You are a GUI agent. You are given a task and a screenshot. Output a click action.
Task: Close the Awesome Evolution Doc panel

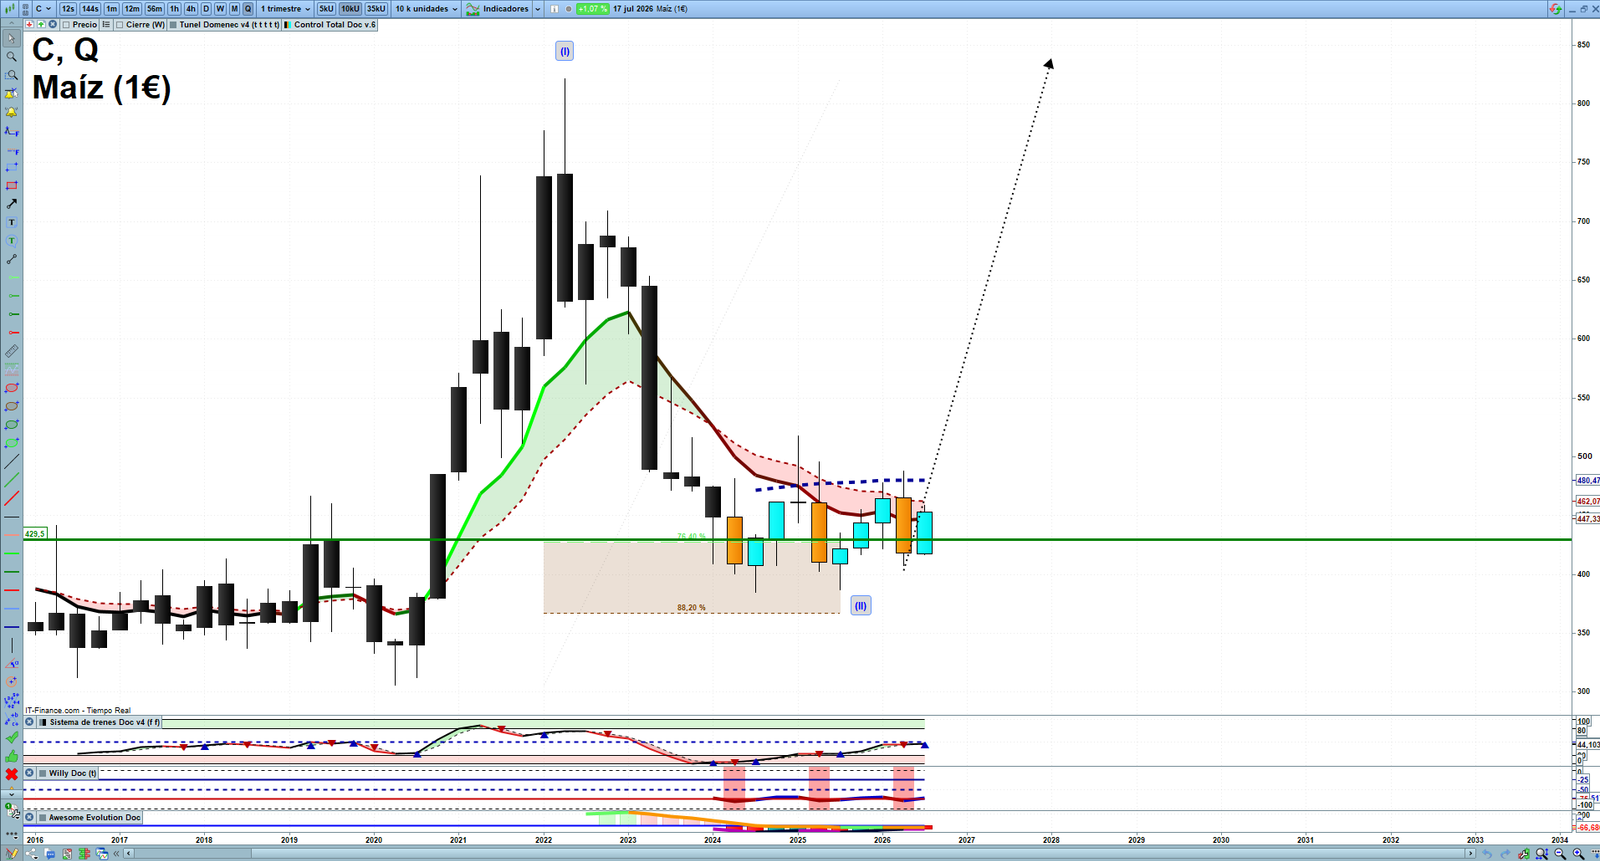tap(30, 818)
